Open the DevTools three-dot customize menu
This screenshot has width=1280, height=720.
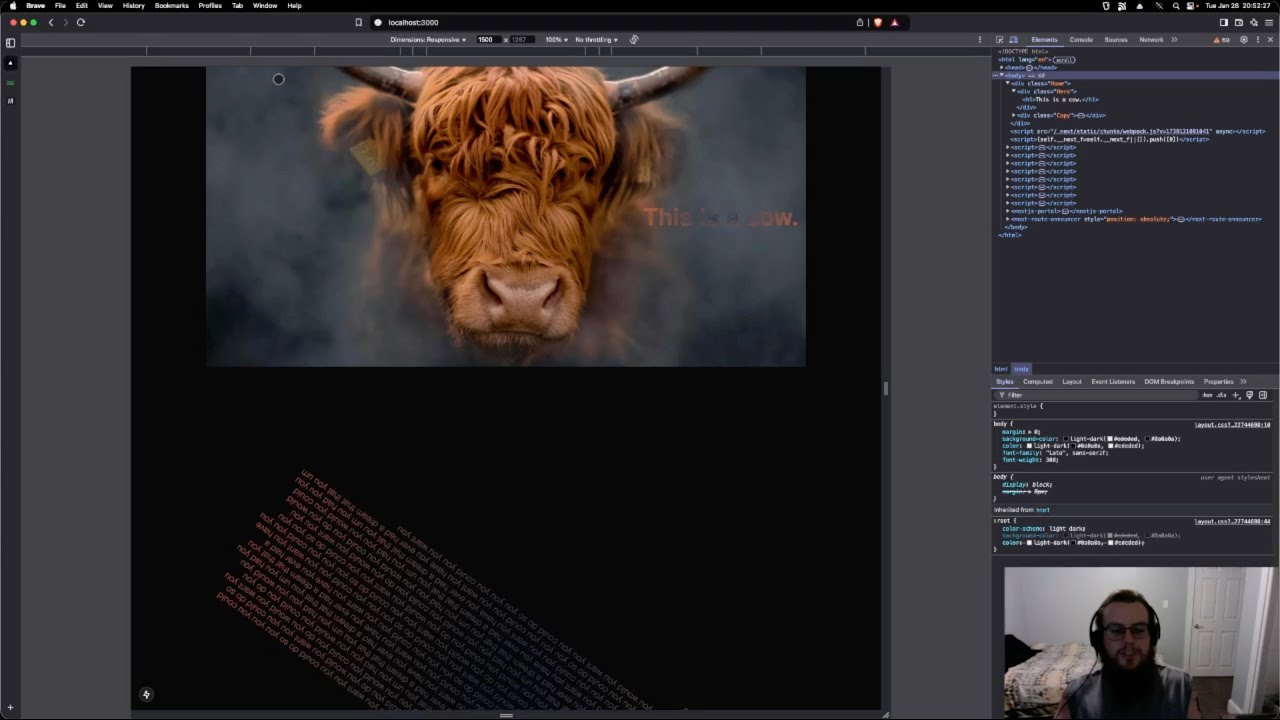coord(1257,39)
